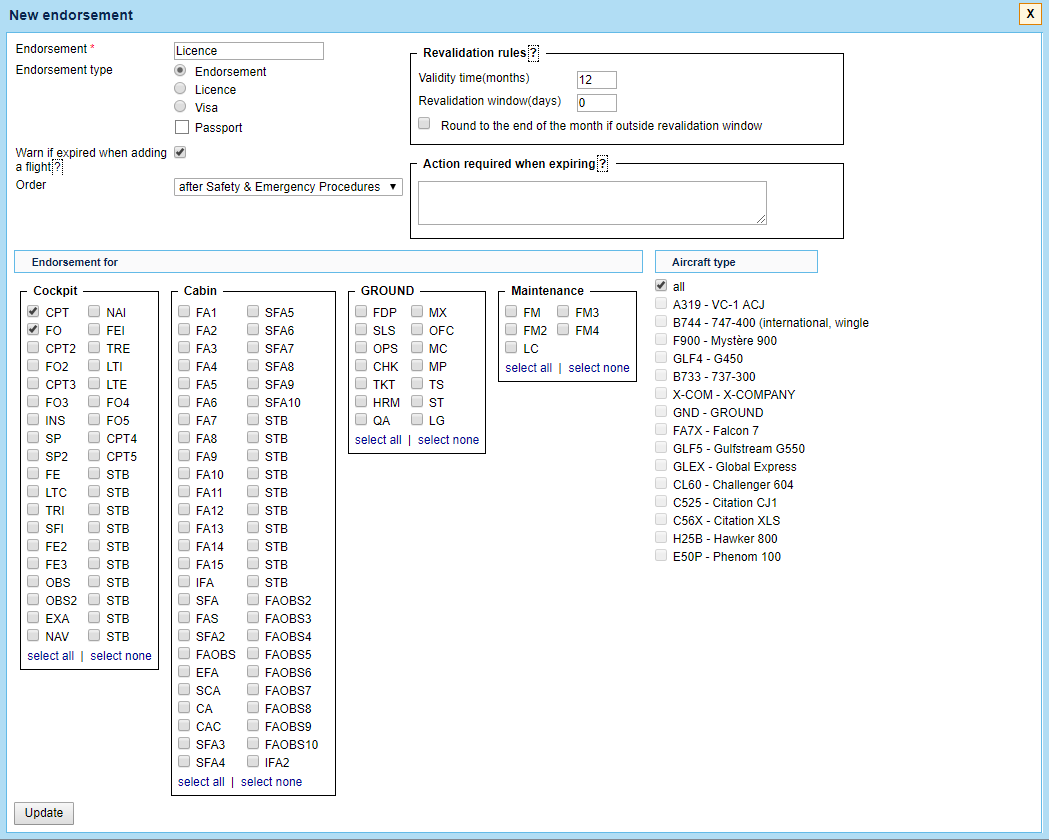Check the NAV cockpit checkbox
This screenshot has height=840, width=1049.
(33, 636)
